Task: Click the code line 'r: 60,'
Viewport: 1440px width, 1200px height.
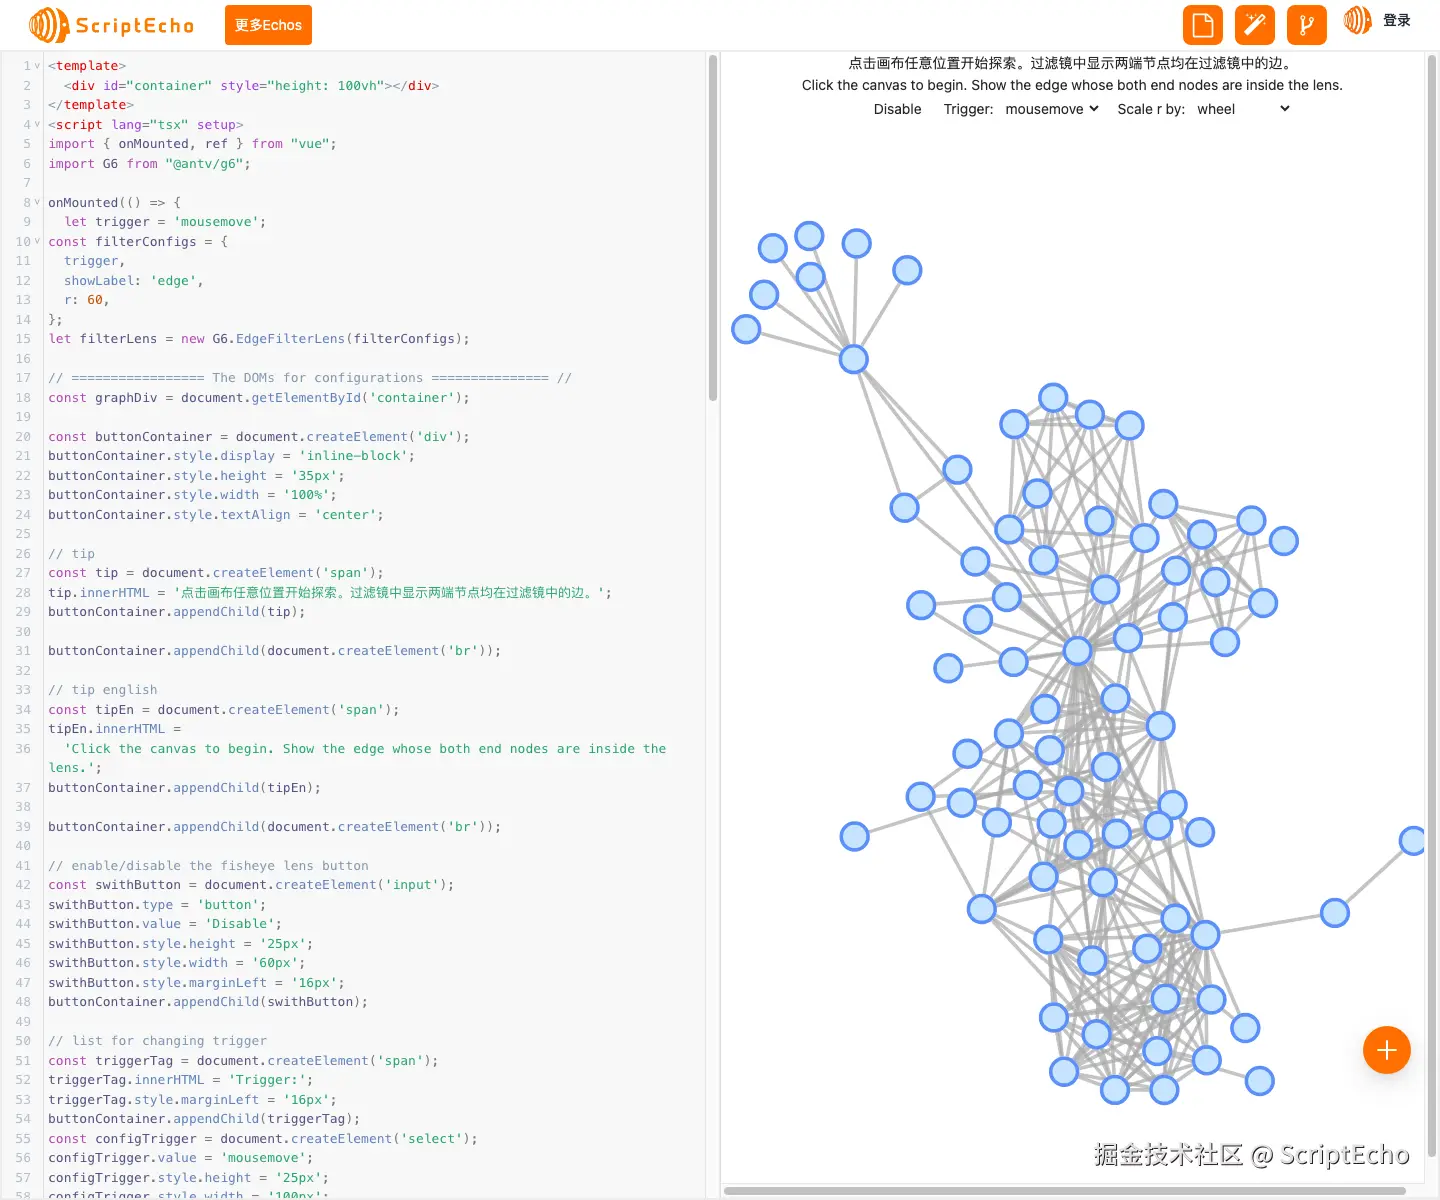Action: 87,300
